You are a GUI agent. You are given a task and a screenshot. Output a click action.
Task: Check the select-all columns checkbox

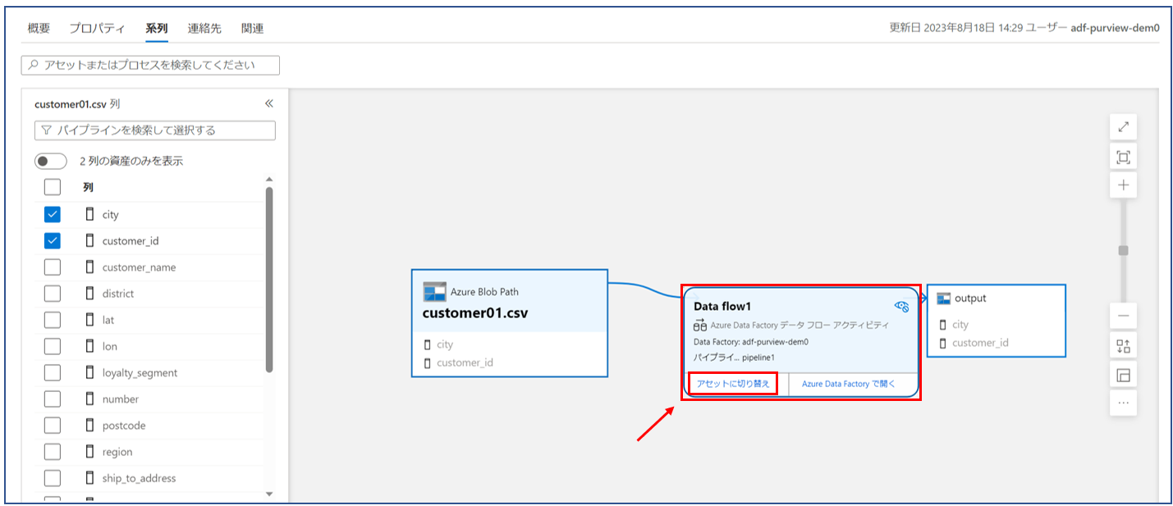52,187
